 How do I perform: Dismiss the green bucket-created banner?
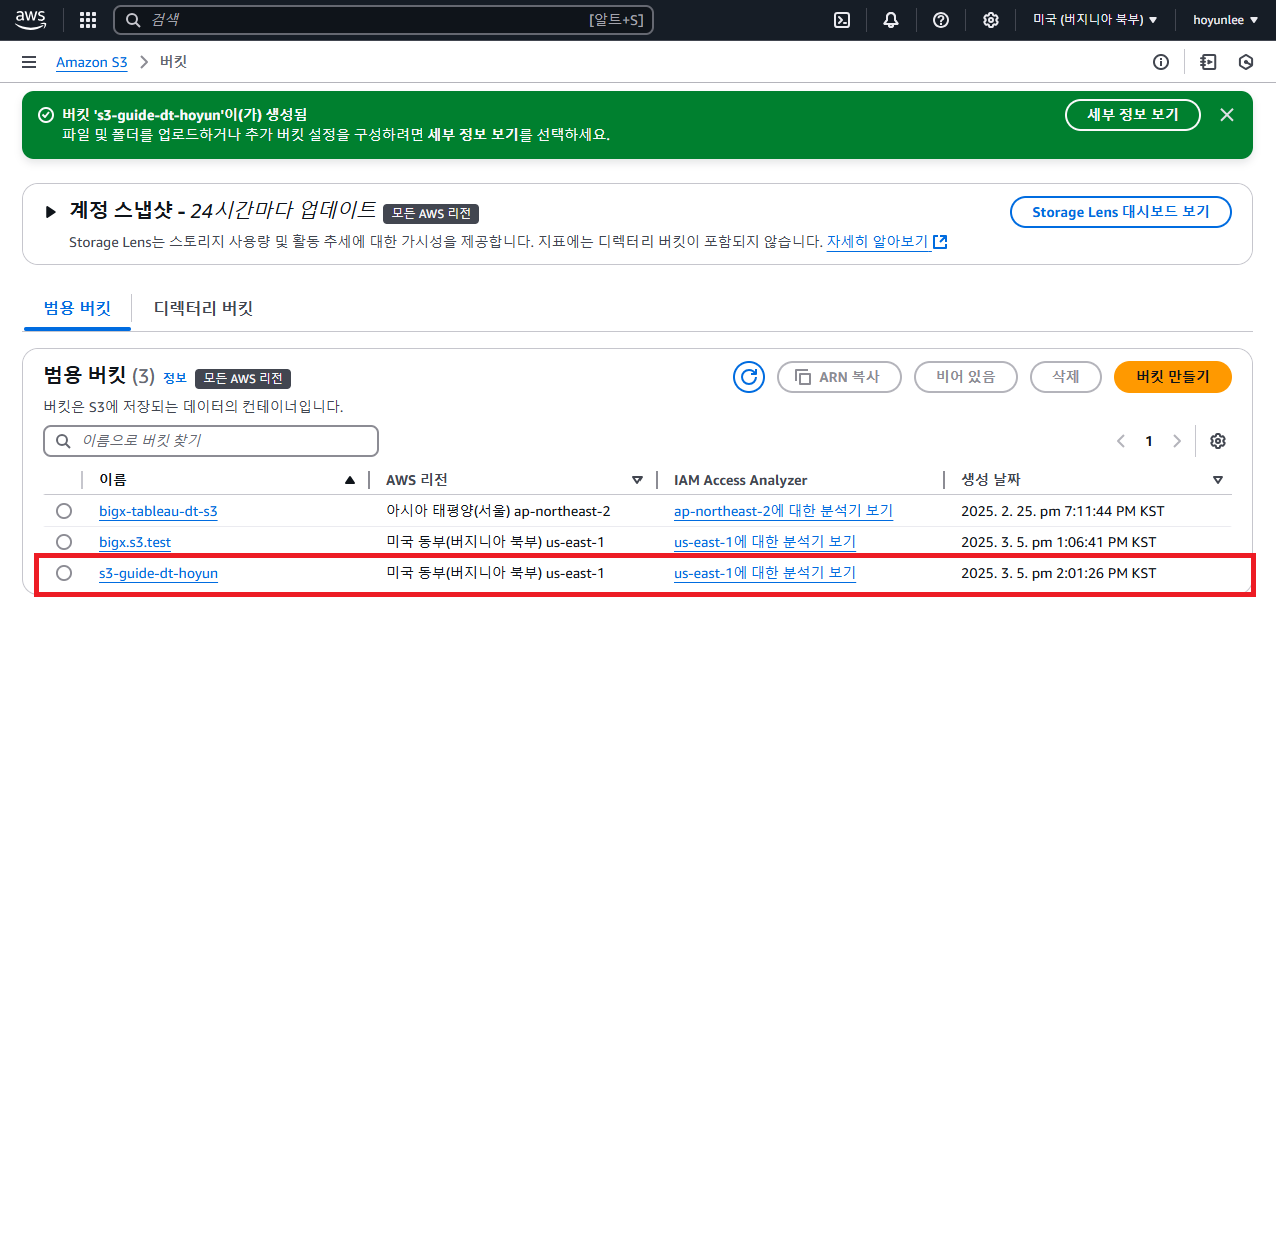click(x=1227, y=115)
